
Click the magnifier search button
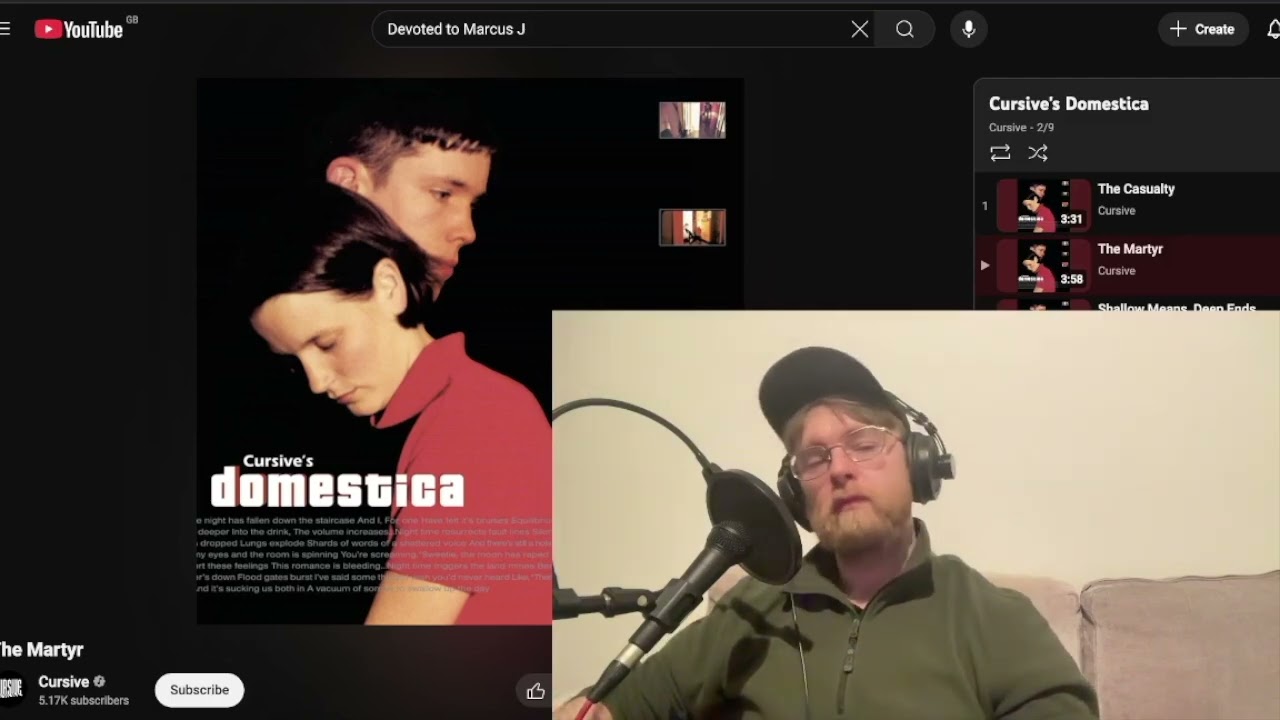pos(905,29)
